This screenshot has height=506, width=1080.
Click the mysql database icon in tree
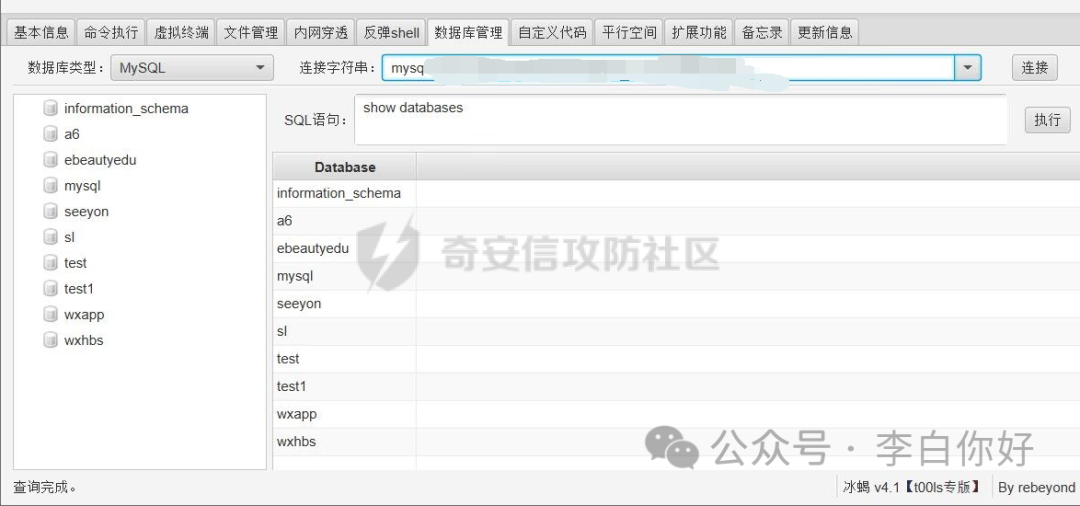50,185
